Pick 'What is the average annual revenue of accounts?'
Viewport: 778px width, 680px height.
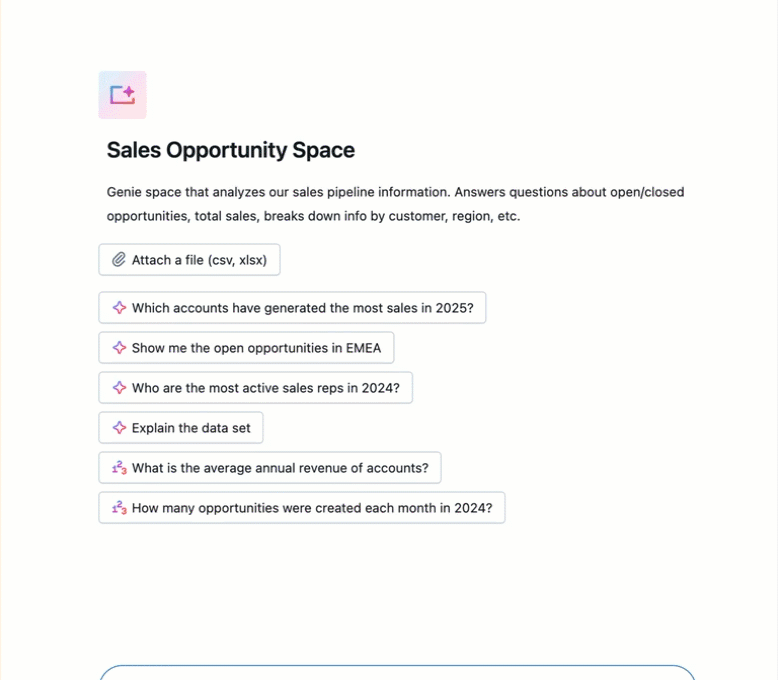[x=280, y=468]
